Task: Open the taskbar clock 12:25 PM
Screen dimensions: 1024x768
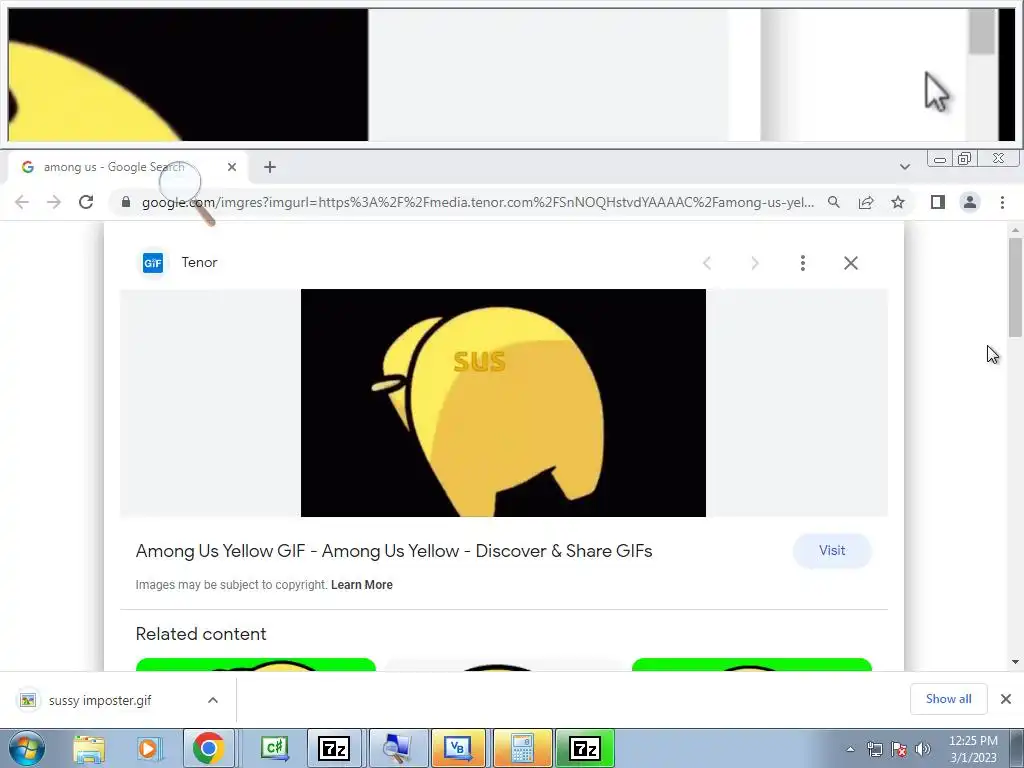Action: coord(973,749)
